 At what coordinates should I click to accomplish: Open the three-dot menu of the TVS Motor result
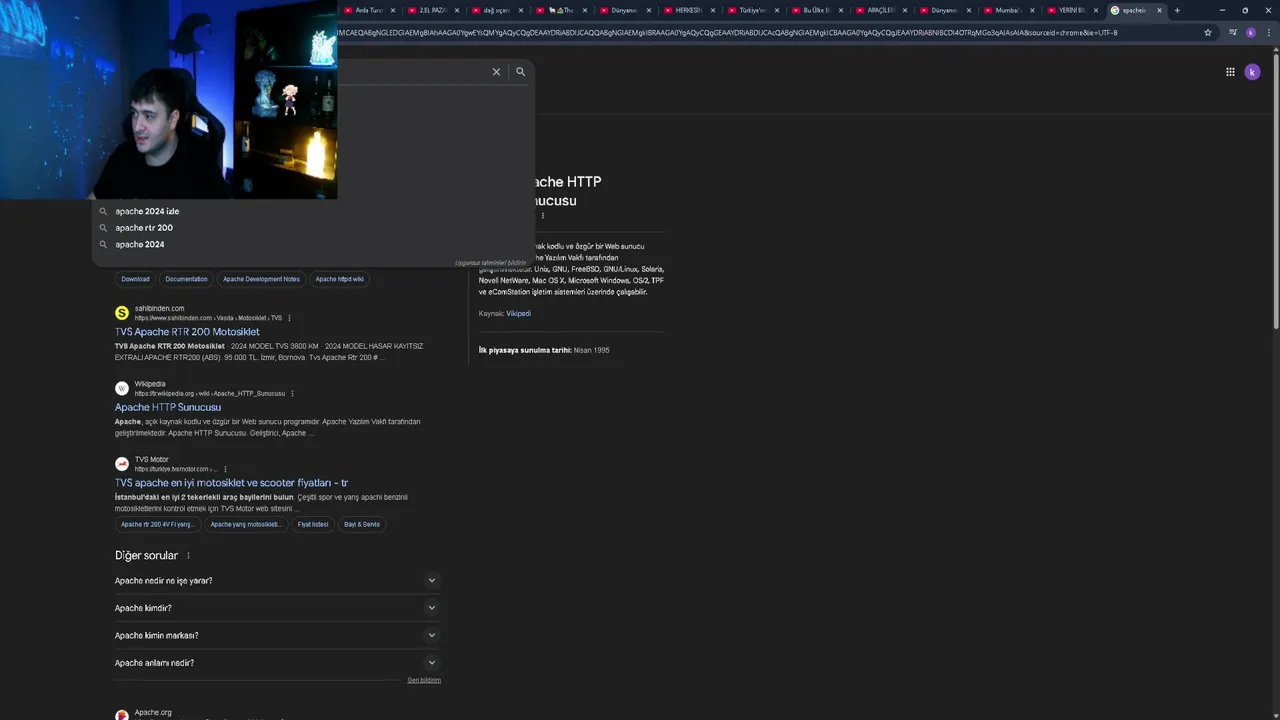[x=225, y=469]
